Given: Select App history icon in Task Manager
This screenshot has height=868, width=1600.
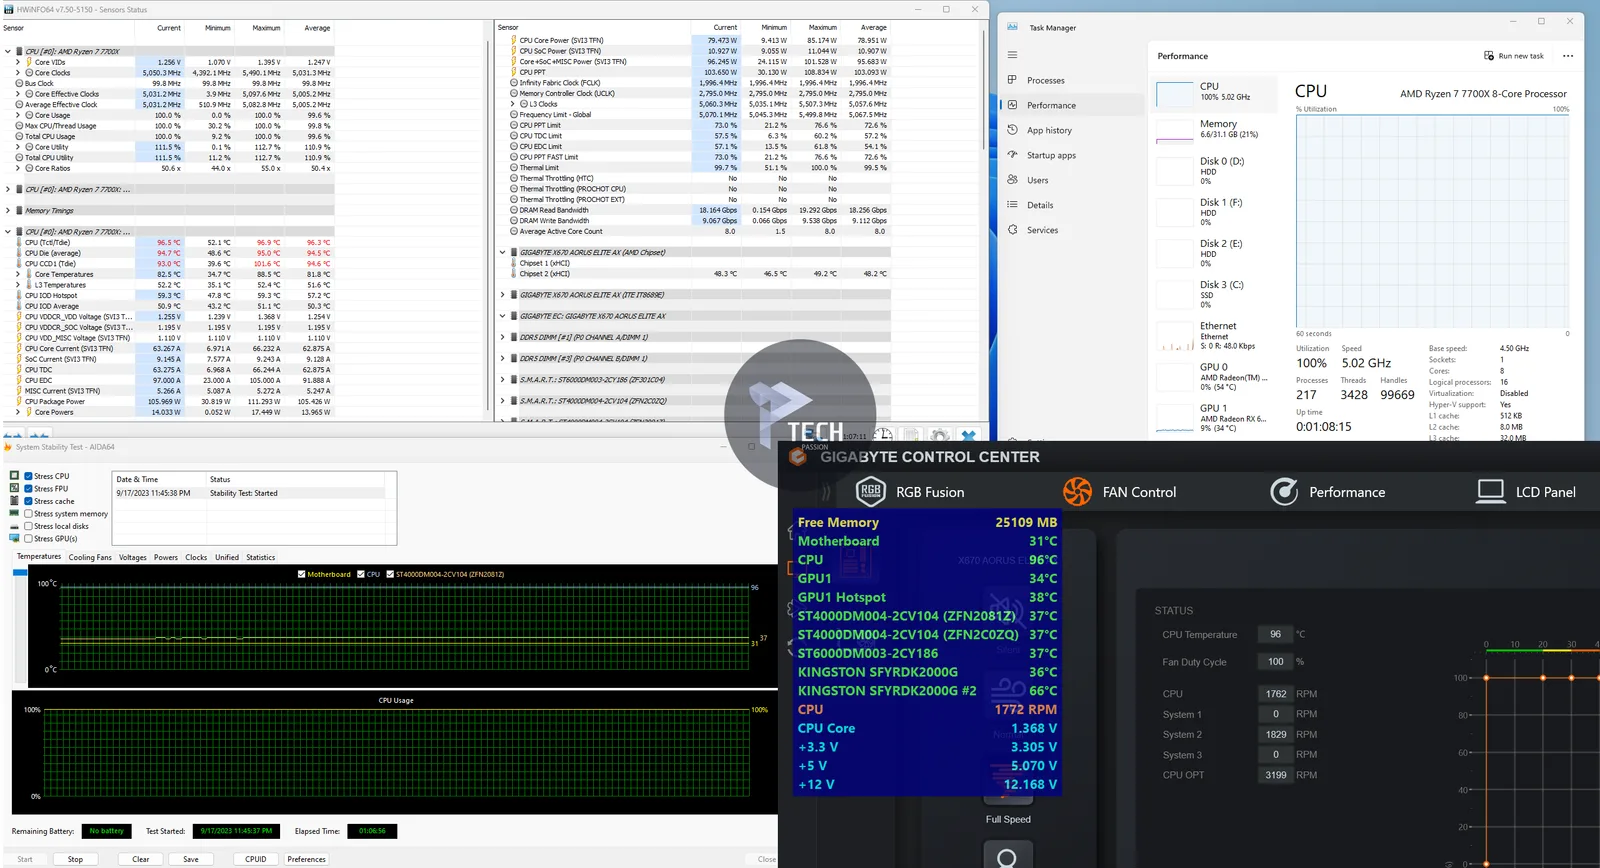Looking at the screenshot, I should tap(1012, 130).
